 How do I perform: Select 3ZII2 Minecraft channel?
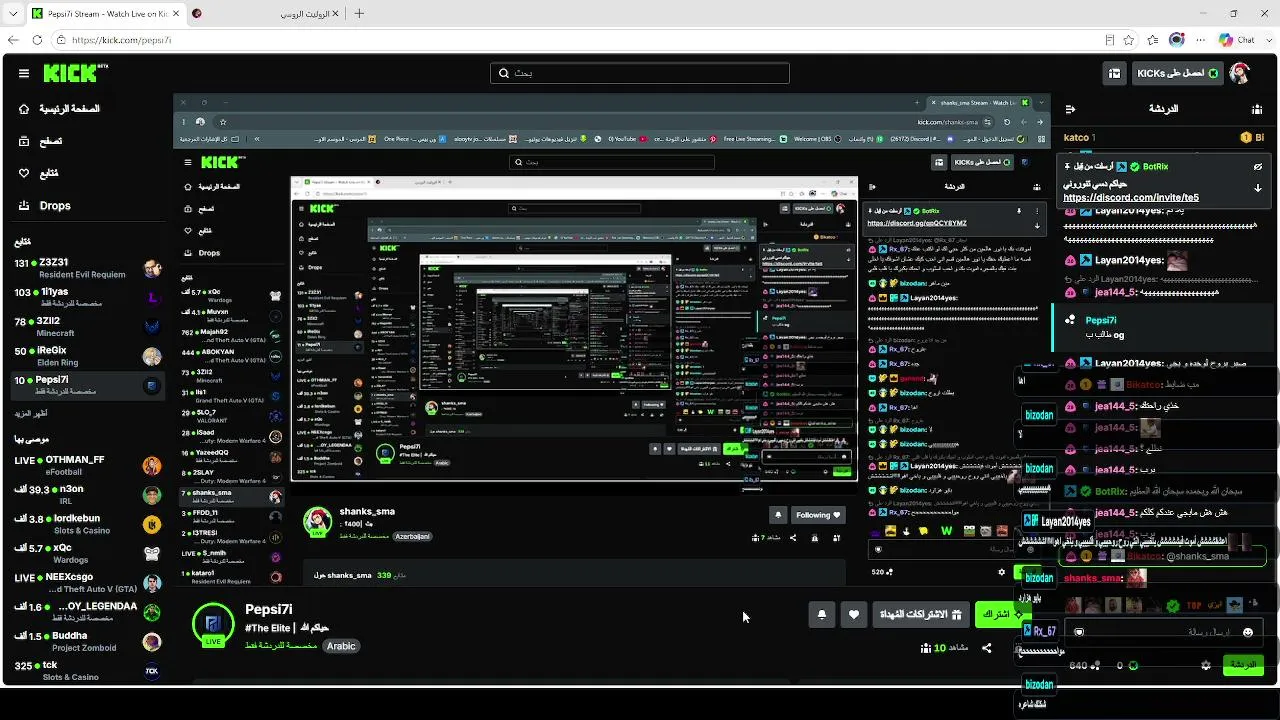pos(86,326)
